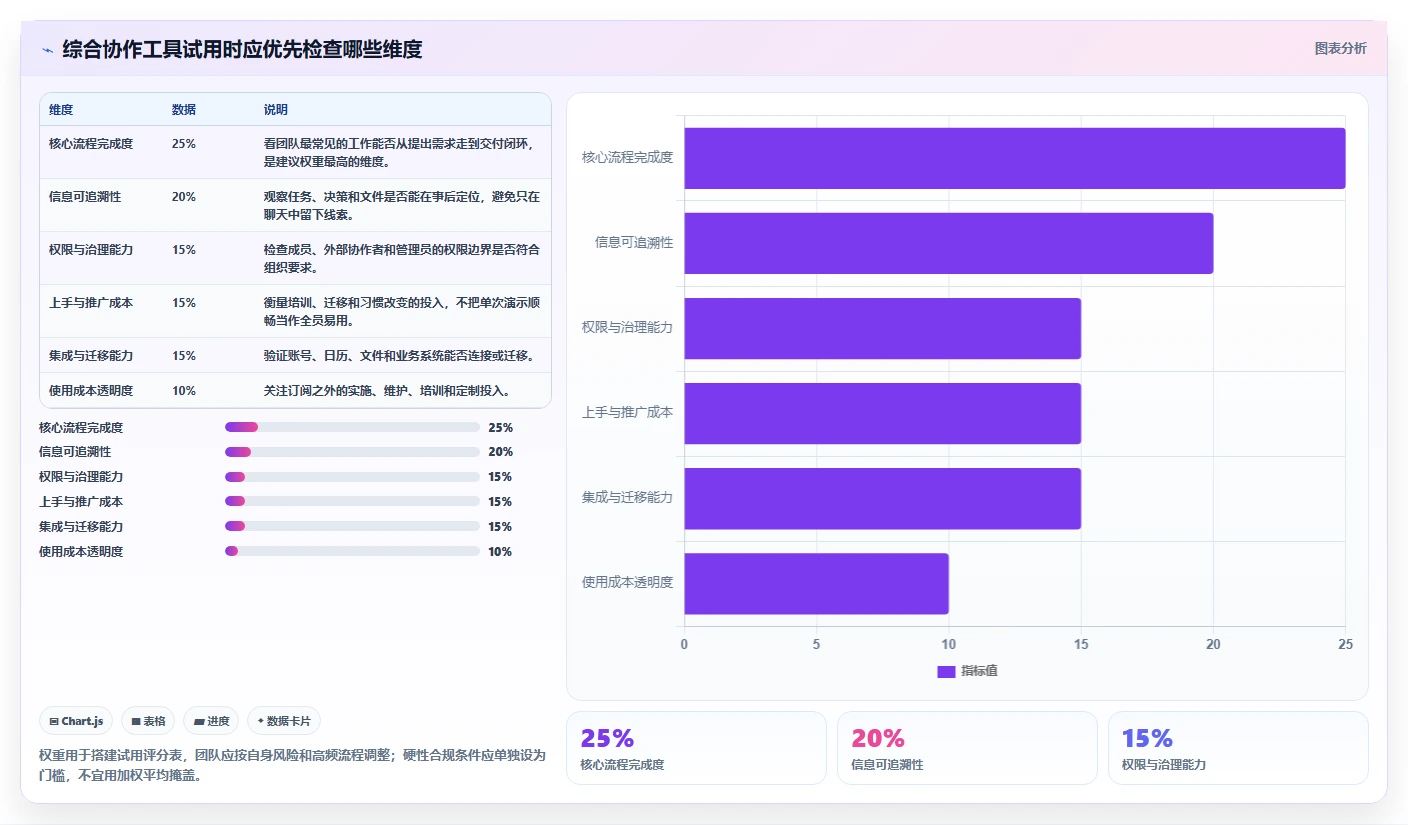Click the 权限与治理能力 table row name
This screenshot has height=825, width=1408.
pos(91,250)
